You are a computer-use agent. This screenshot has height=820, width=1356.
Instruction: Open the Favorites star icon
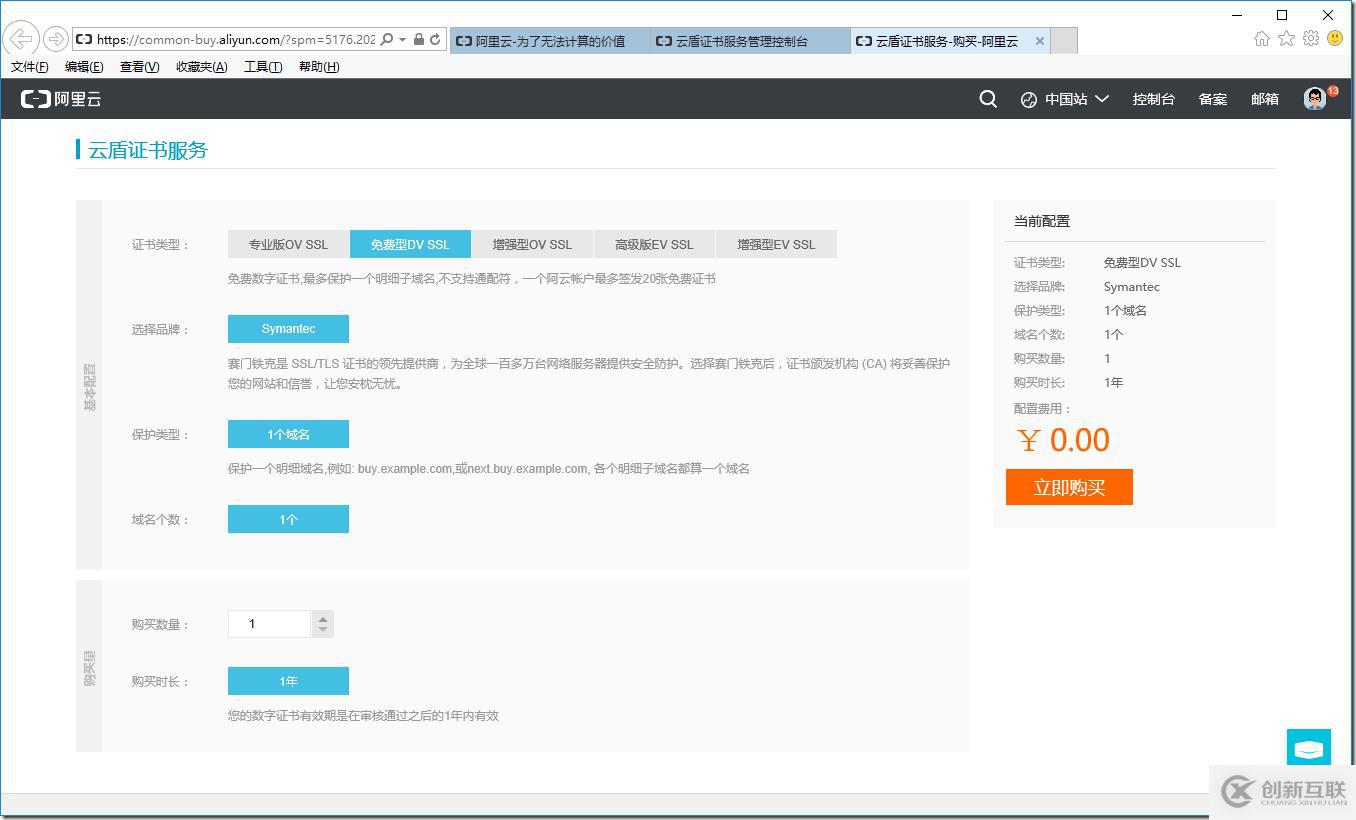coord(1286,38)
